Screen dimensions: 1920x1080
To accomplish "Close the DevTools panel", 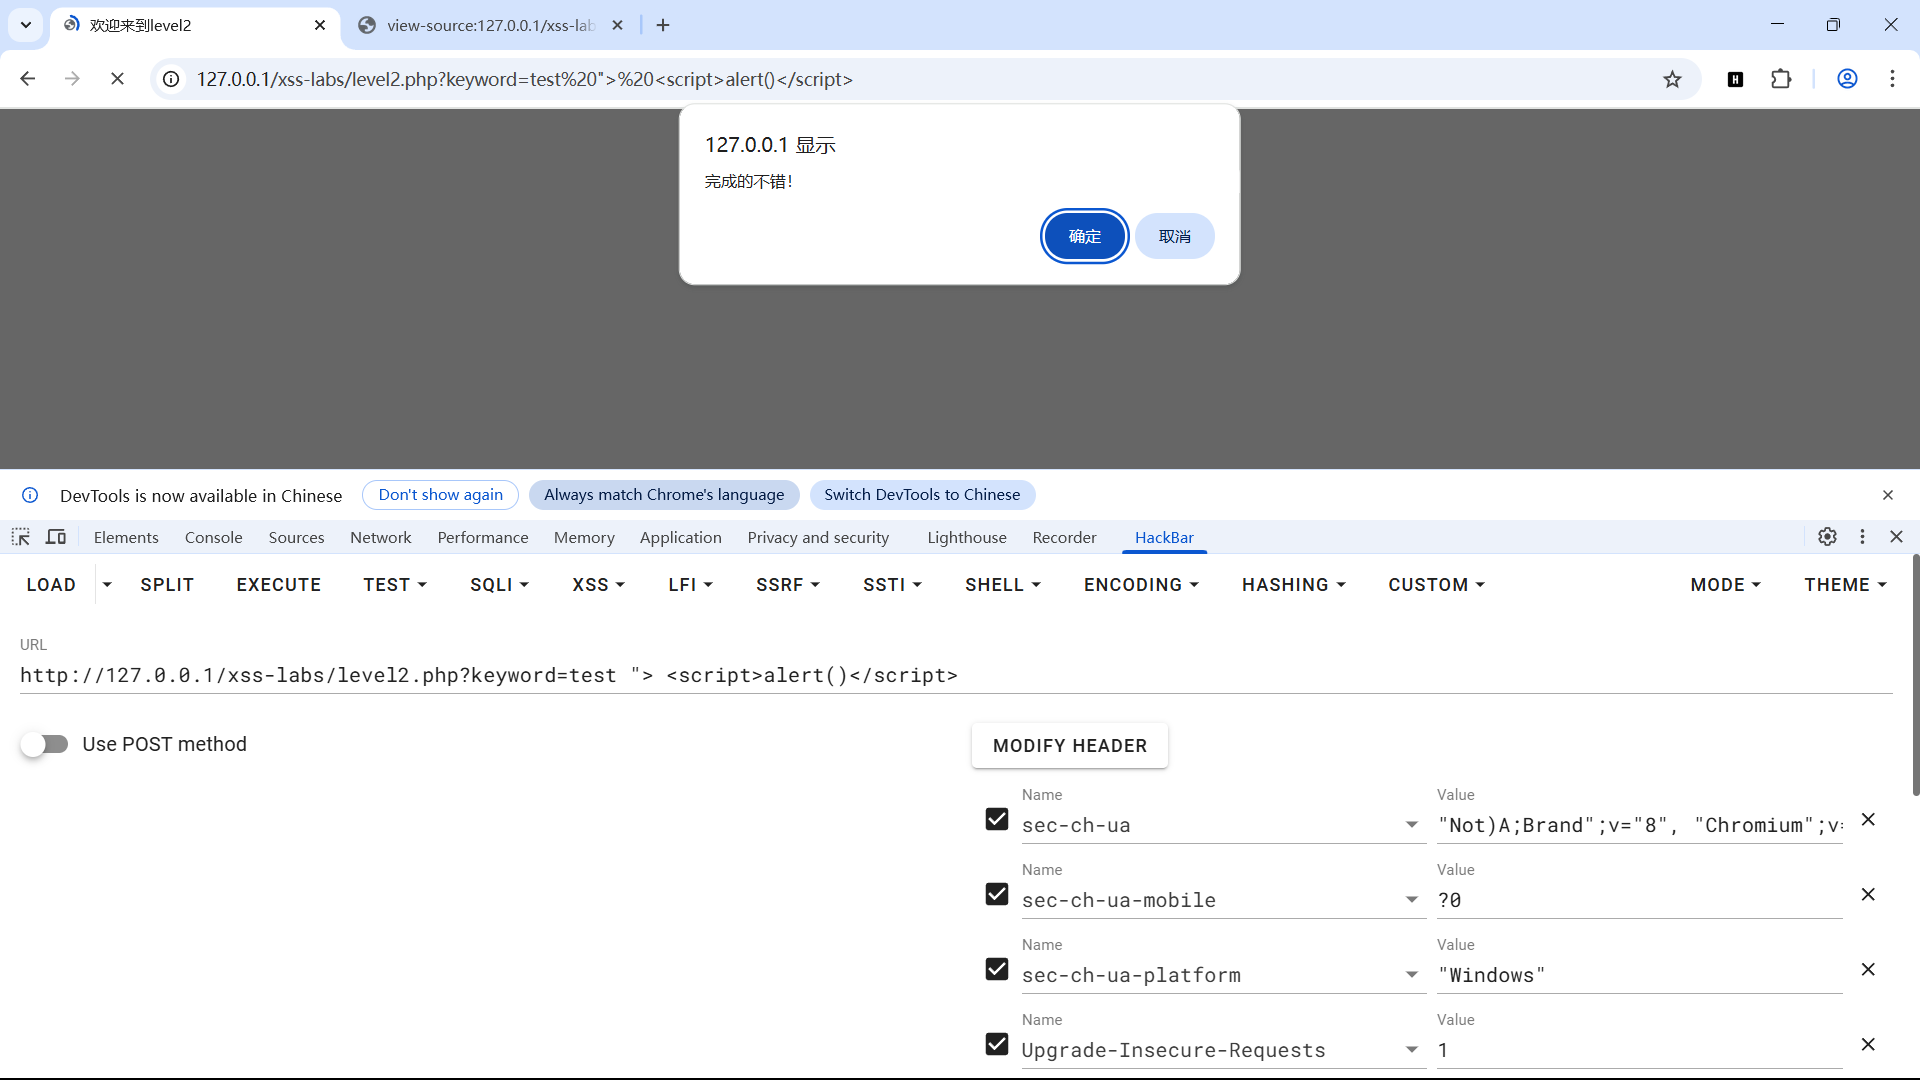I will coord(1896,537).
